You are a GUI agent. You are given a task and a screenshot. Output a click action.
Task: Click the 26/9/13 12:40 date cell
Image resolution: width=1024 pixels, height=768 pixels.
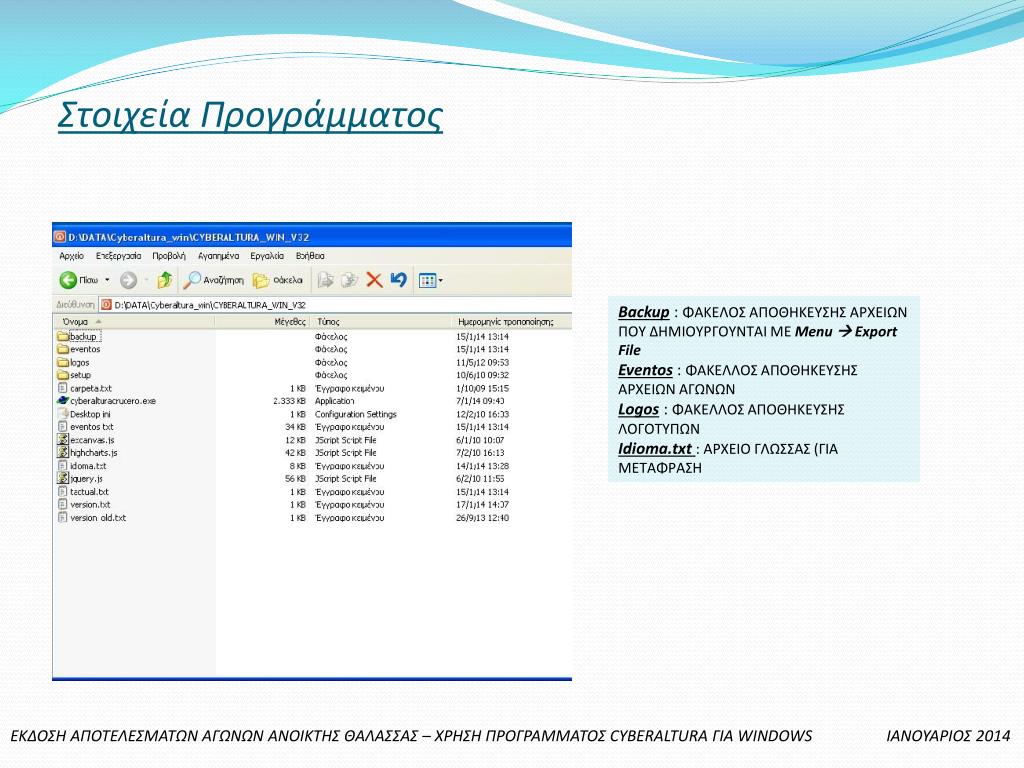(x=482, y=517)
